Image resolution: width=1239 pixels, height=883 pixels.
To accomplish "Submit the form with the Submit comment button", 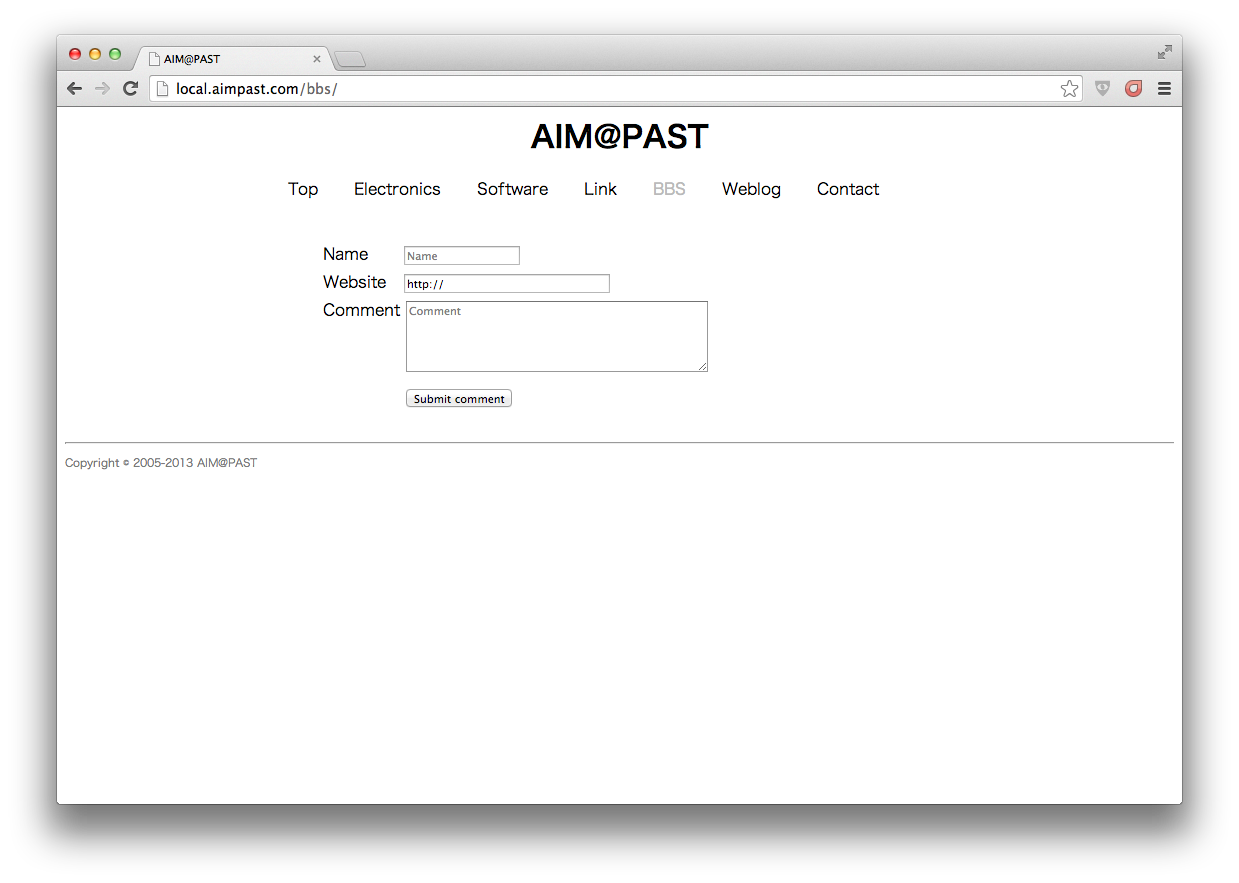I will [x=459, y=398].
